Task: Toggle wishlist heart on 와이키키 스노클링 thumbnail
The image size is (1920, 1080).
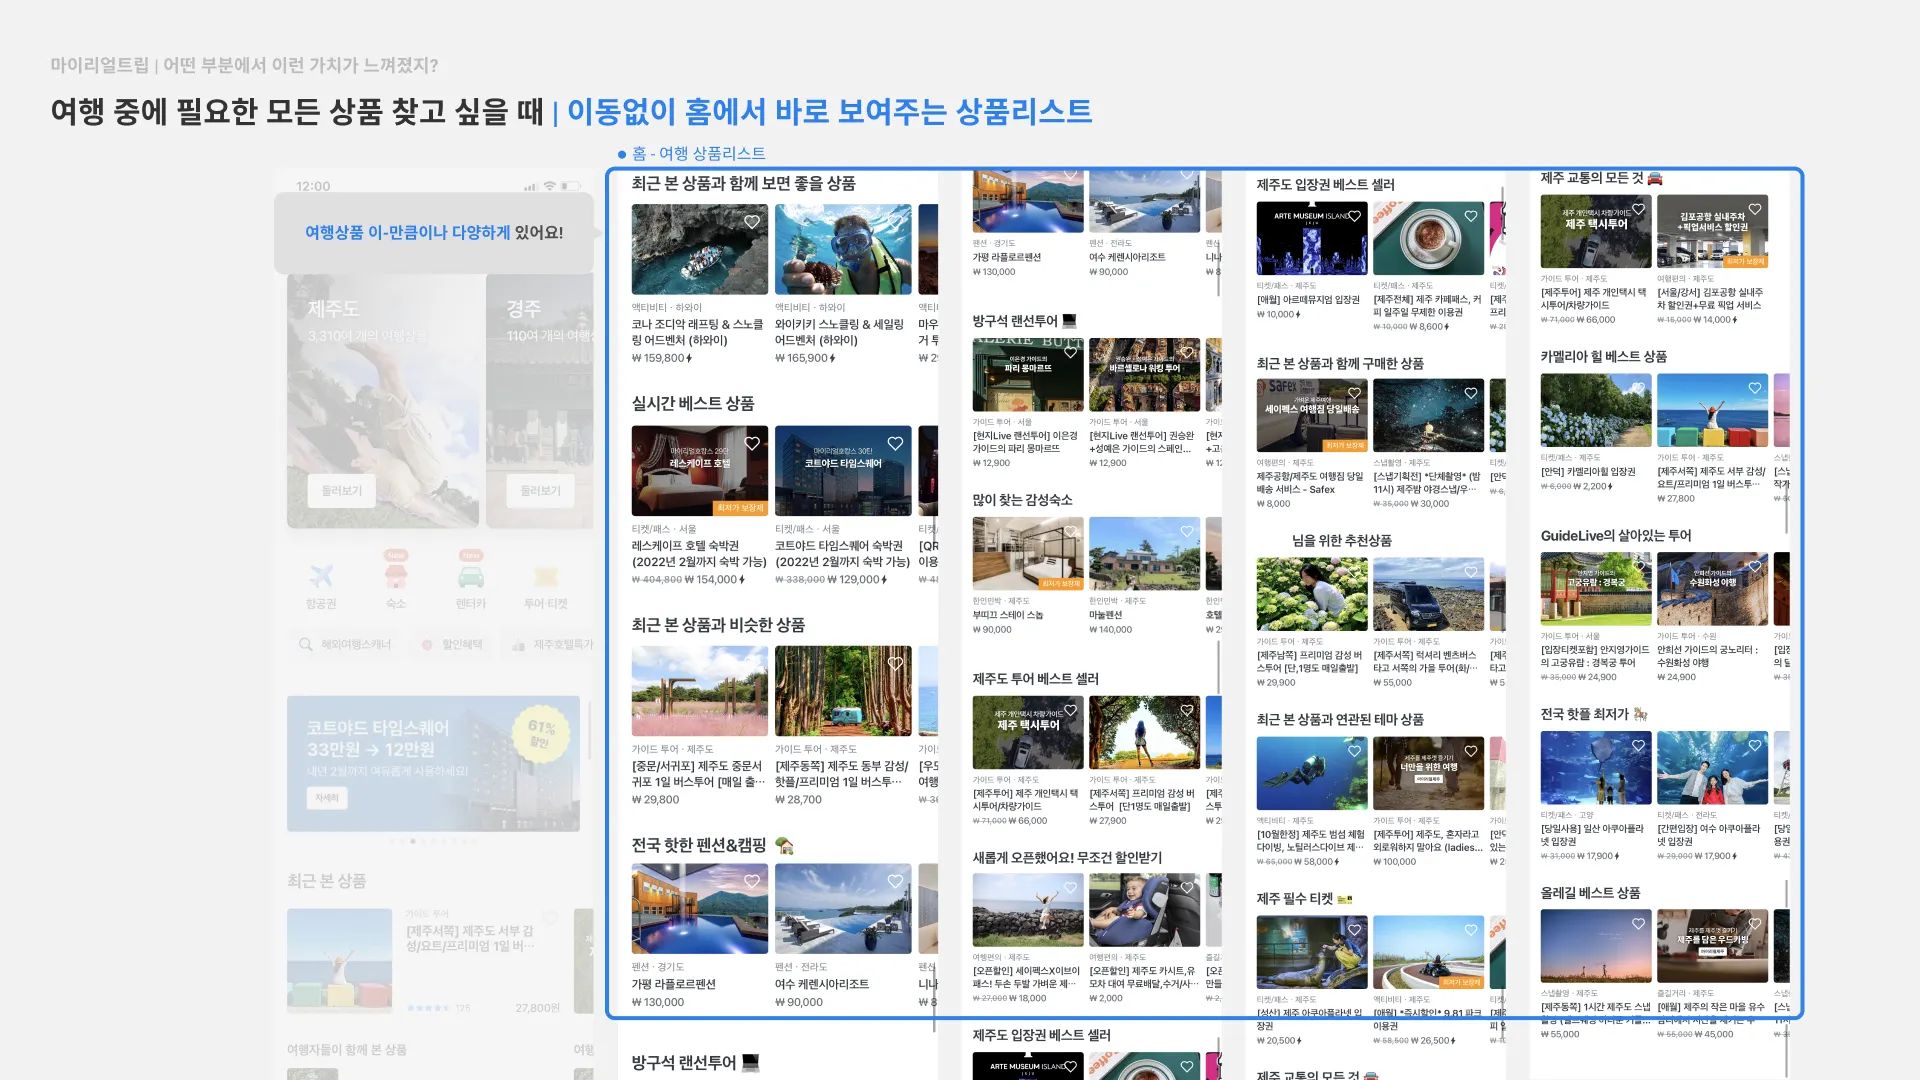Action: (895, 222)
